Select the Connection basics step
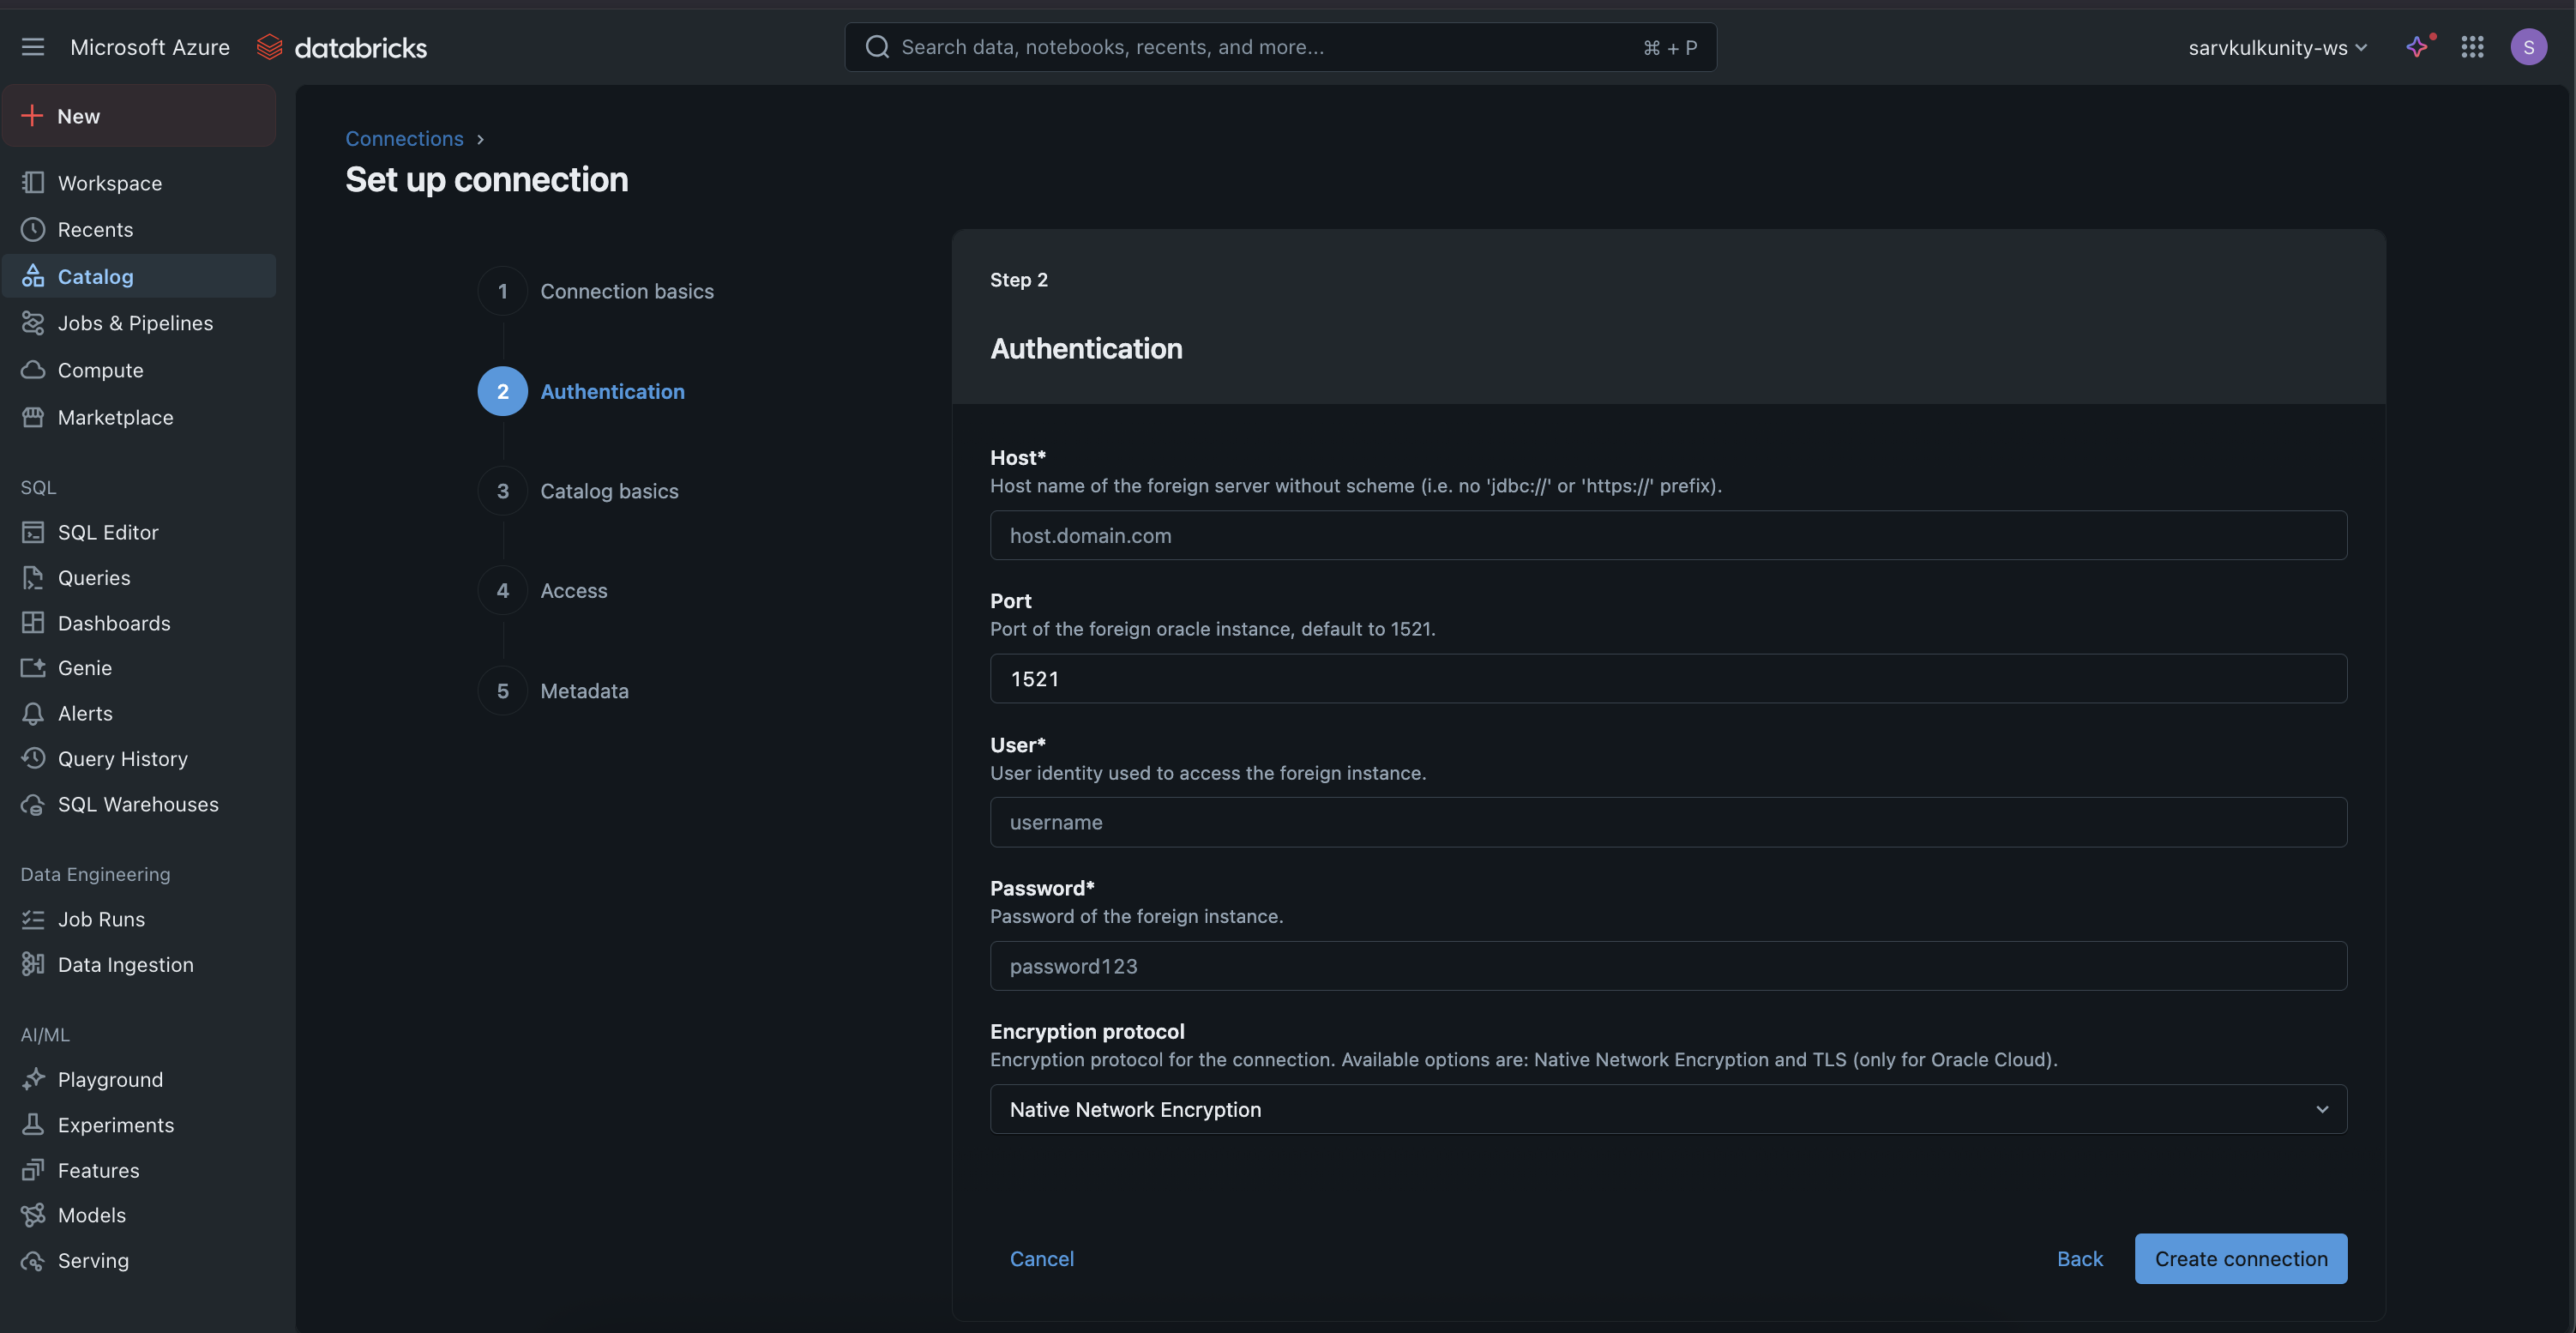2576x1333 pixels. tap(626, 291)
